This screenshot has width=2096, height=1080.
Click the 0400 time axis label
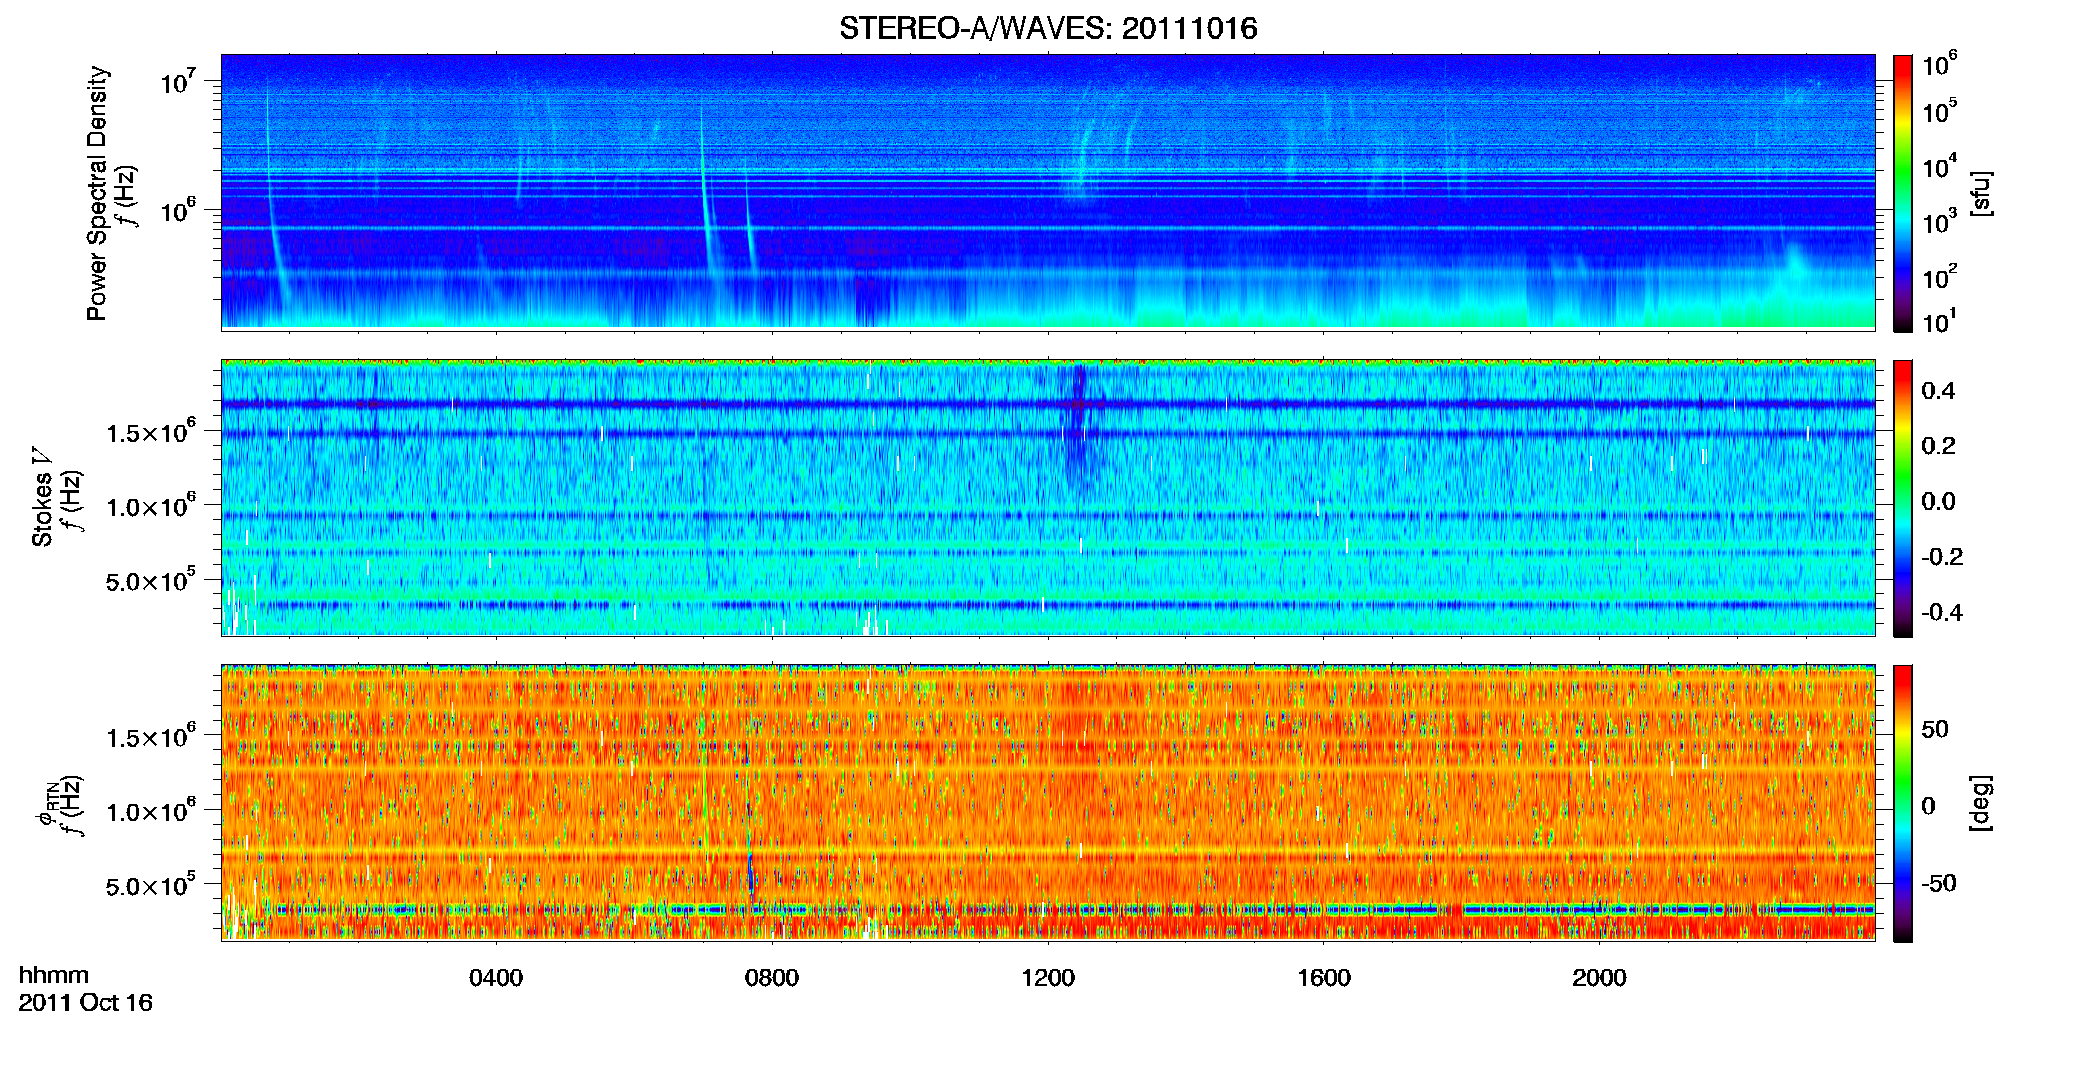point(496,978)
